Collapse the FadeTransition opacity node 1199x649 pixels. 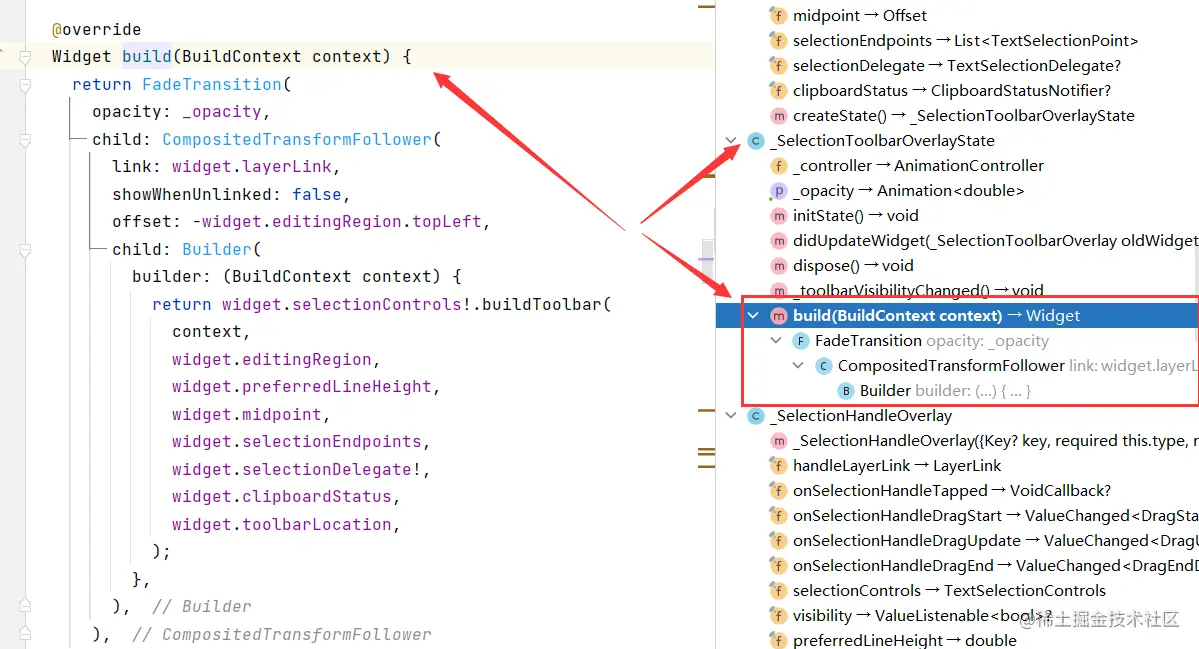coord(776,340)
